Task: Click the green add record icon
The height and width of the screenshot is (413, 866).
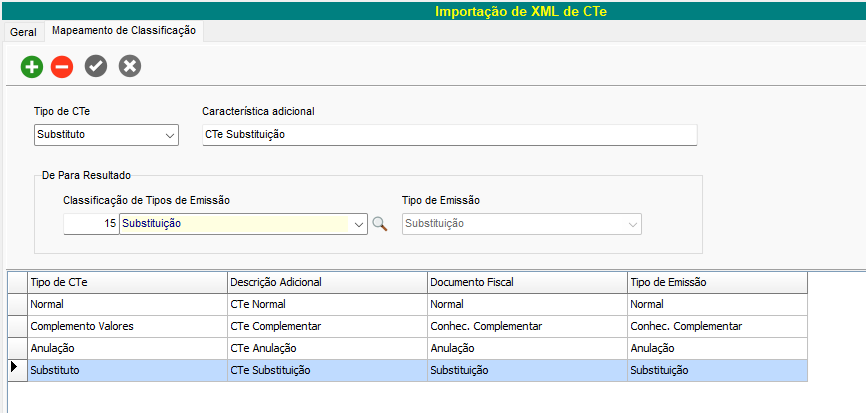Action: pyautogui.click(x=31, y=67)
